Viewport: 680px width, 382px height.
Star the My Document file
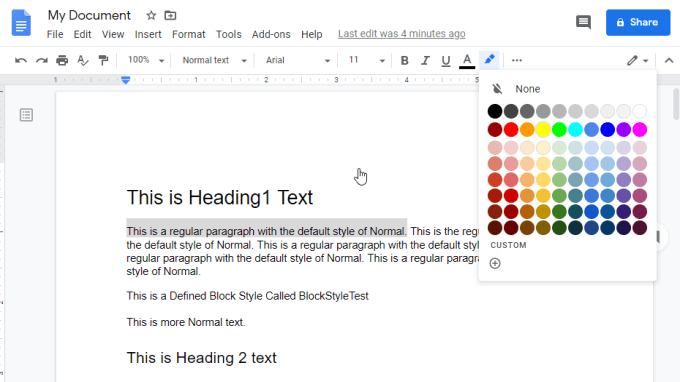coord(151,16)
